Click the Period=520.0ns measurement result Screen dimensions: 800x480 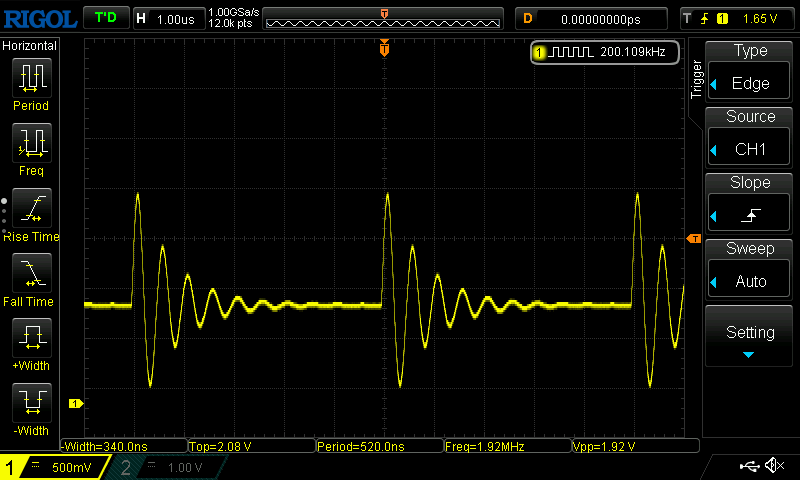pos(380,446)
